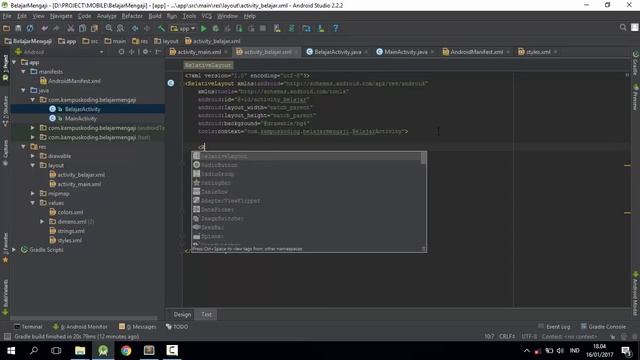Collapse the layout folder
Viewport: 640px width, 360px height.
pos(33,165)
